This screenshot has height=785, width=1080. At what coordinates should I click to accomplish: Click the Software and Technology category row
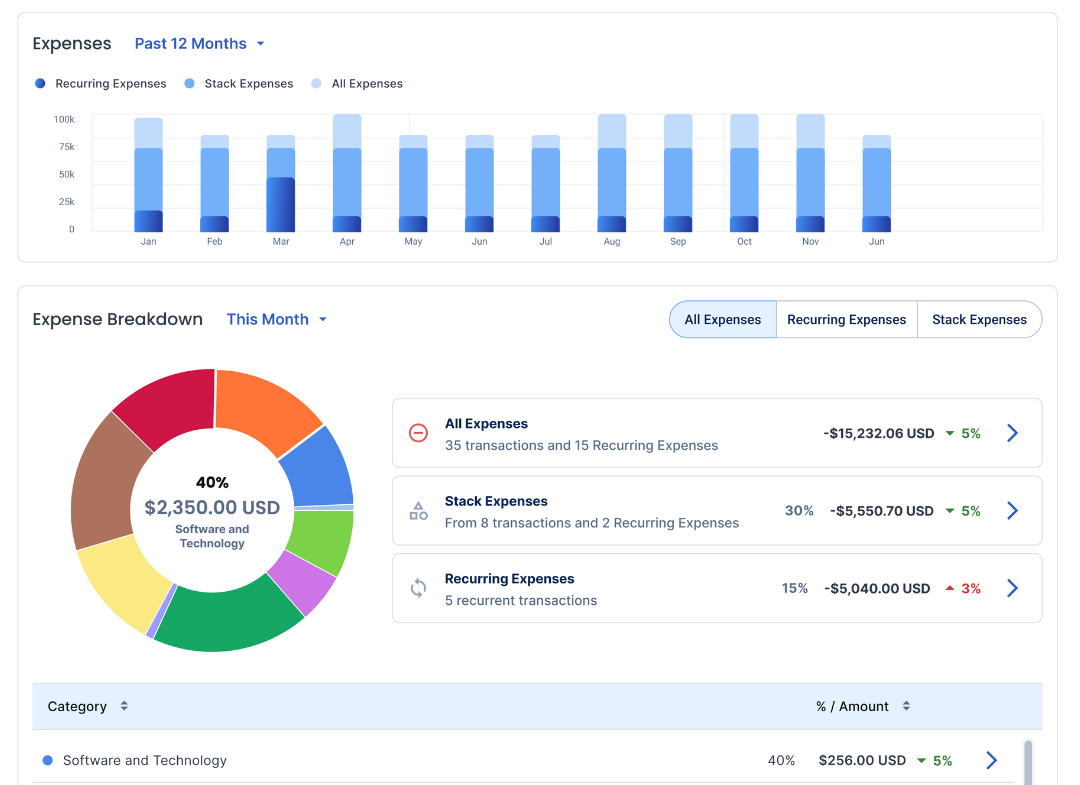tap(147, 760)
